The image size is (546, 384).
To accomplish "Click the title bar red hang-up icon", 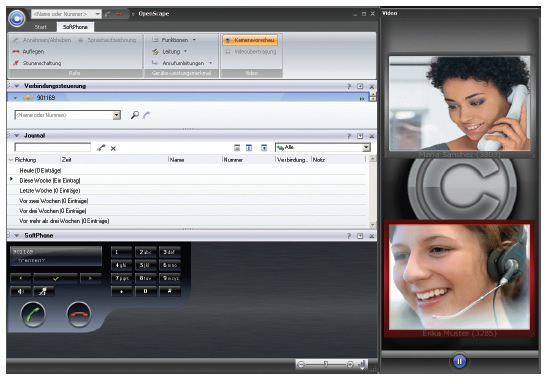I will (119, 14).
